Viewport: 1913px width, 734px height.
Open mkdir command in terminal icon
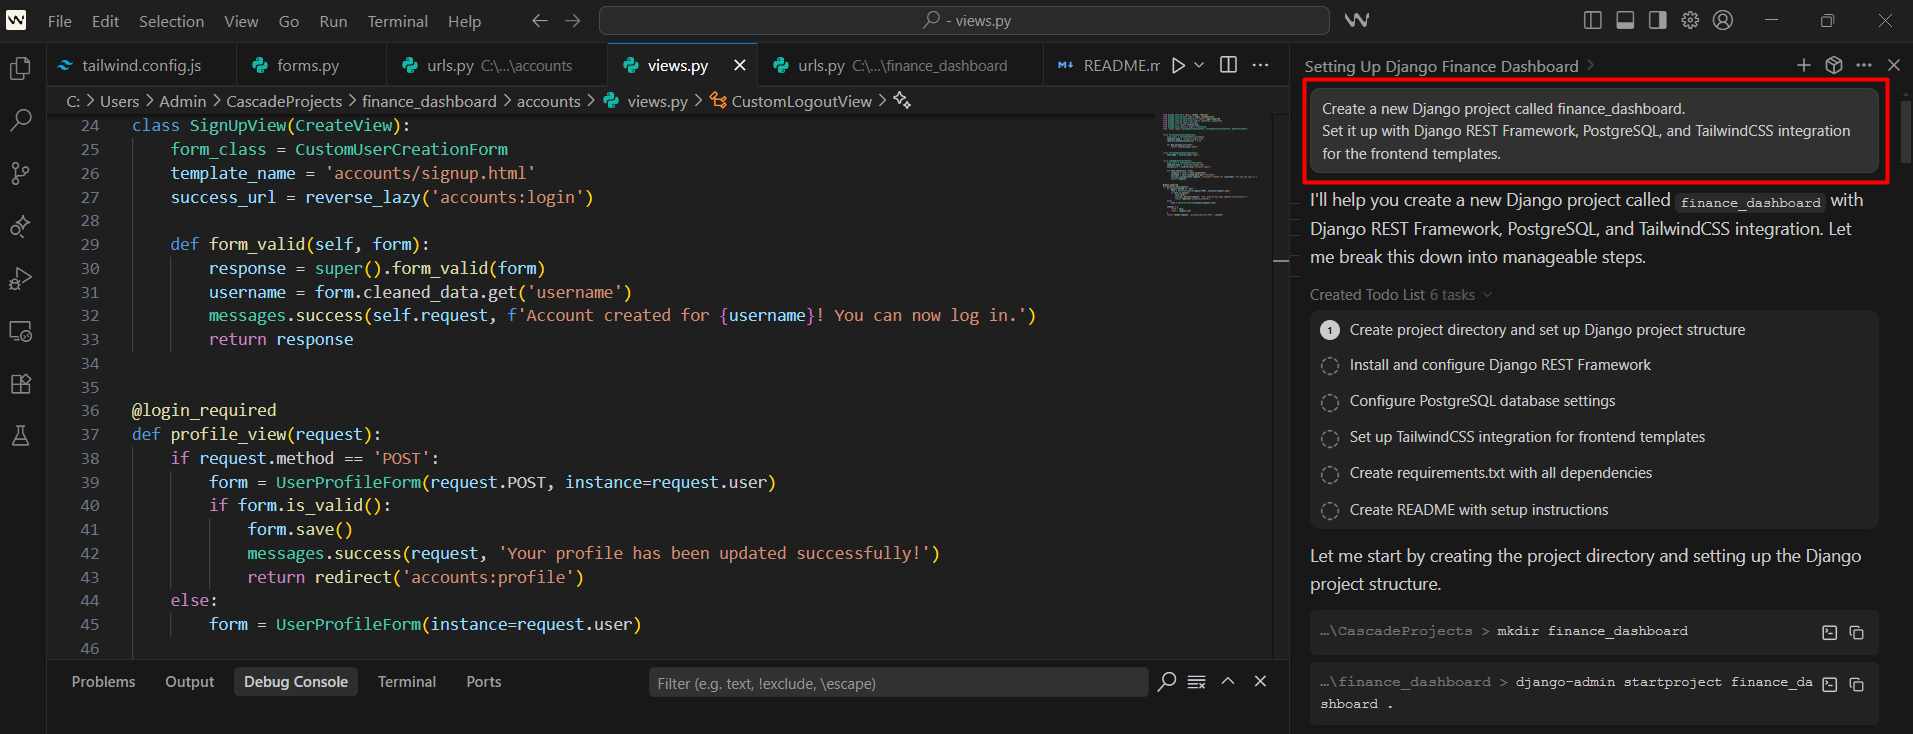pos(1830,632)
